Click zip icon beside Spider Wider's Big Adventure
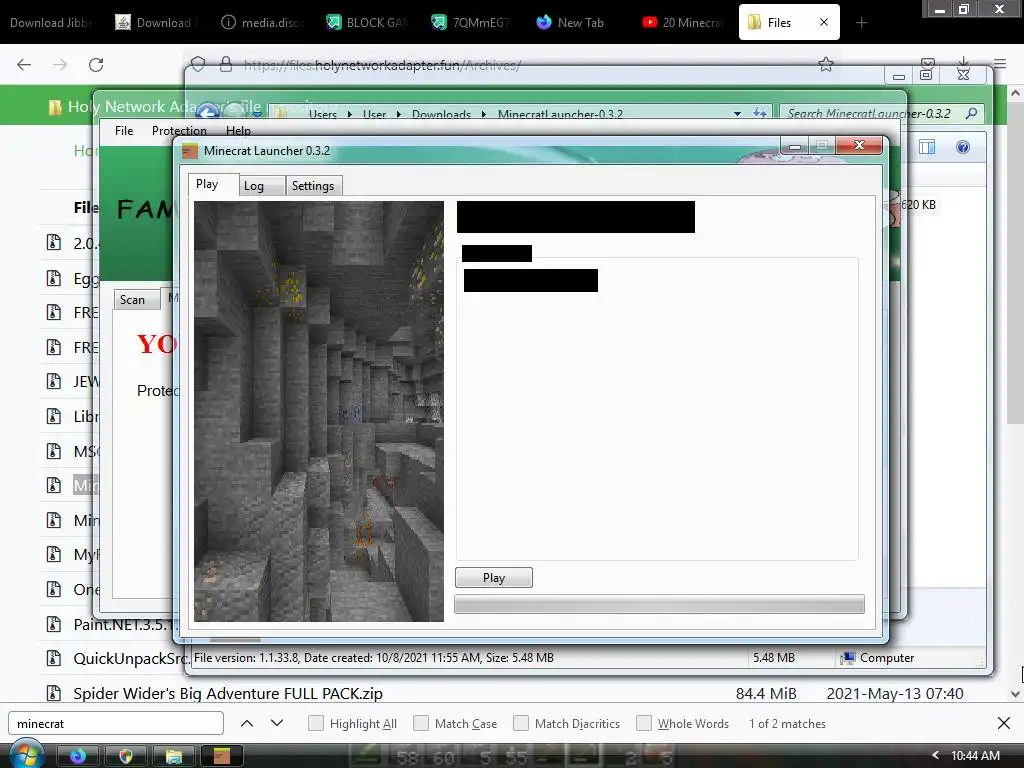Image resolution: width=1024 pixels, height=768 pixels. 54,694
